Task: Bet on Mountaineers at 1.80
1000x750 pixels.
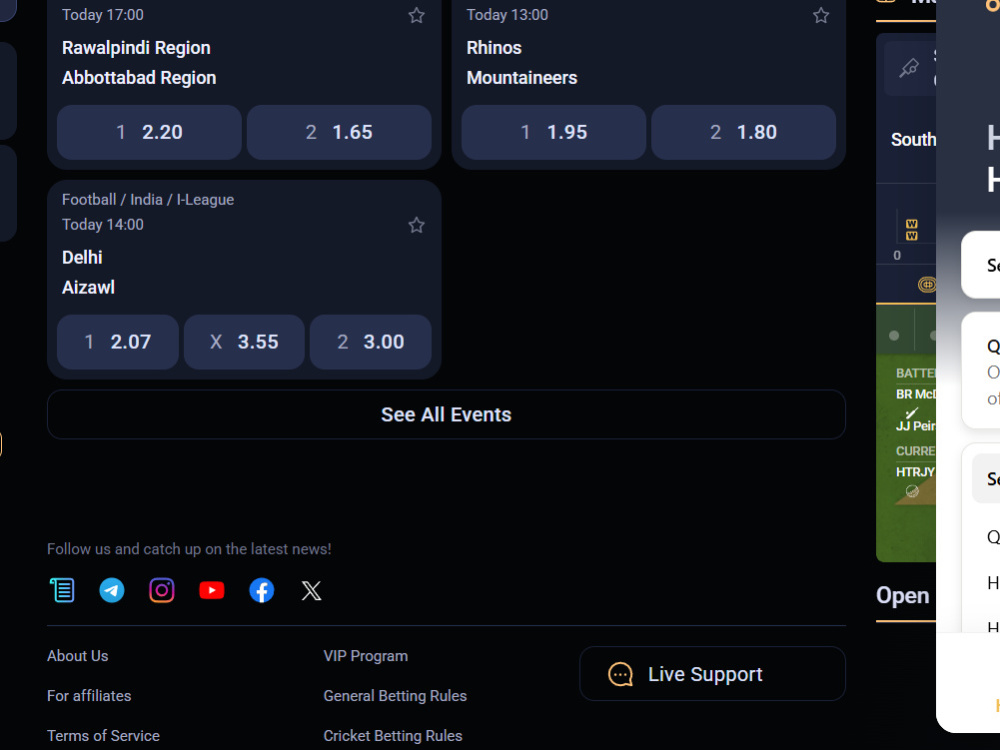Action: [744, 132]
